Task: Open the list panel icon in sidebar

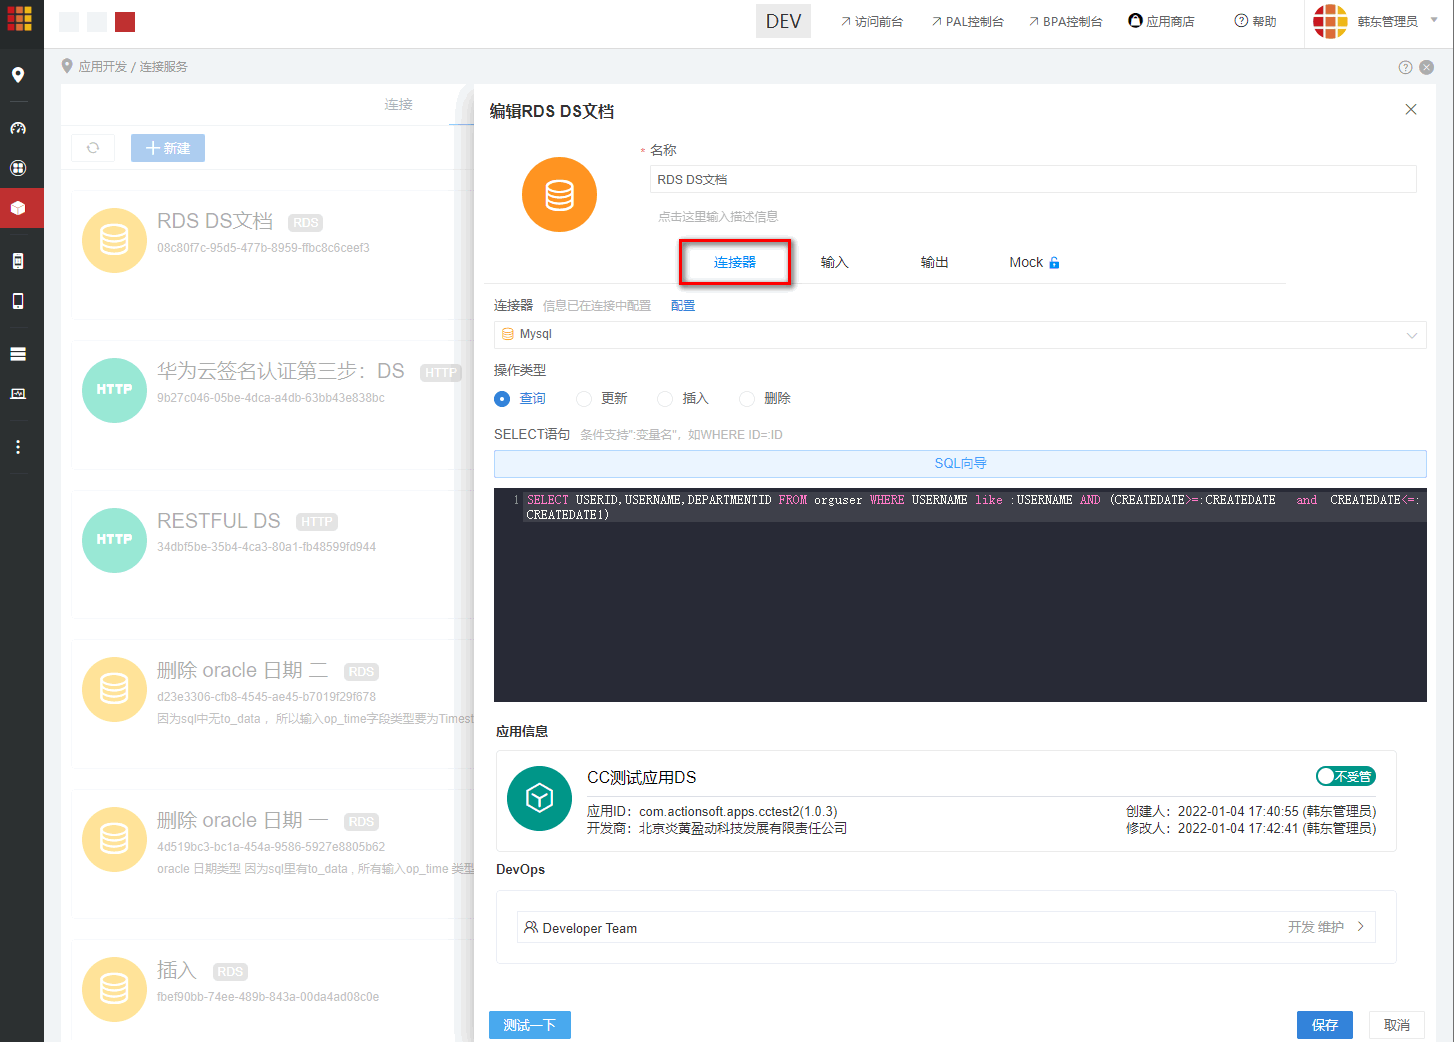Action: (x=20, y=353)
